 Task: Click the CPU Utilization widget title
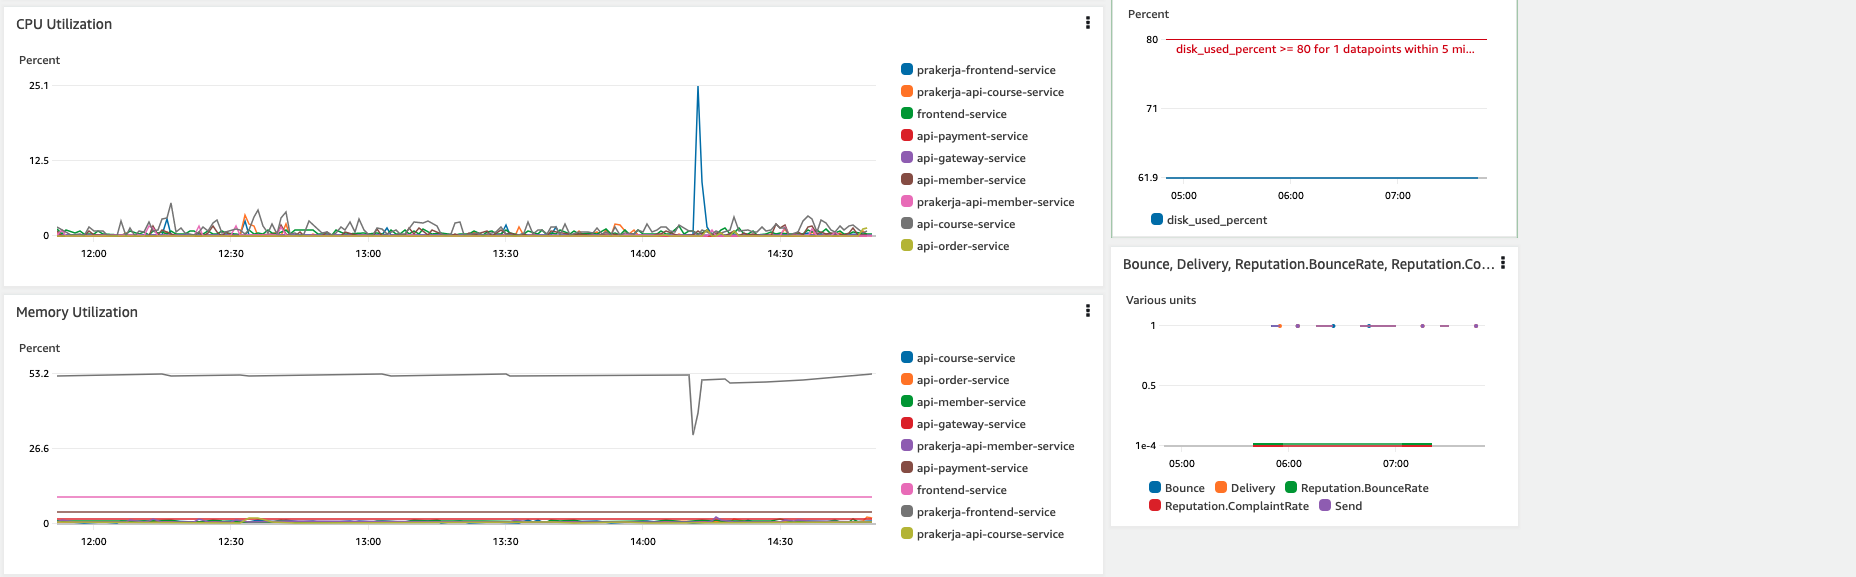[64, 24]
